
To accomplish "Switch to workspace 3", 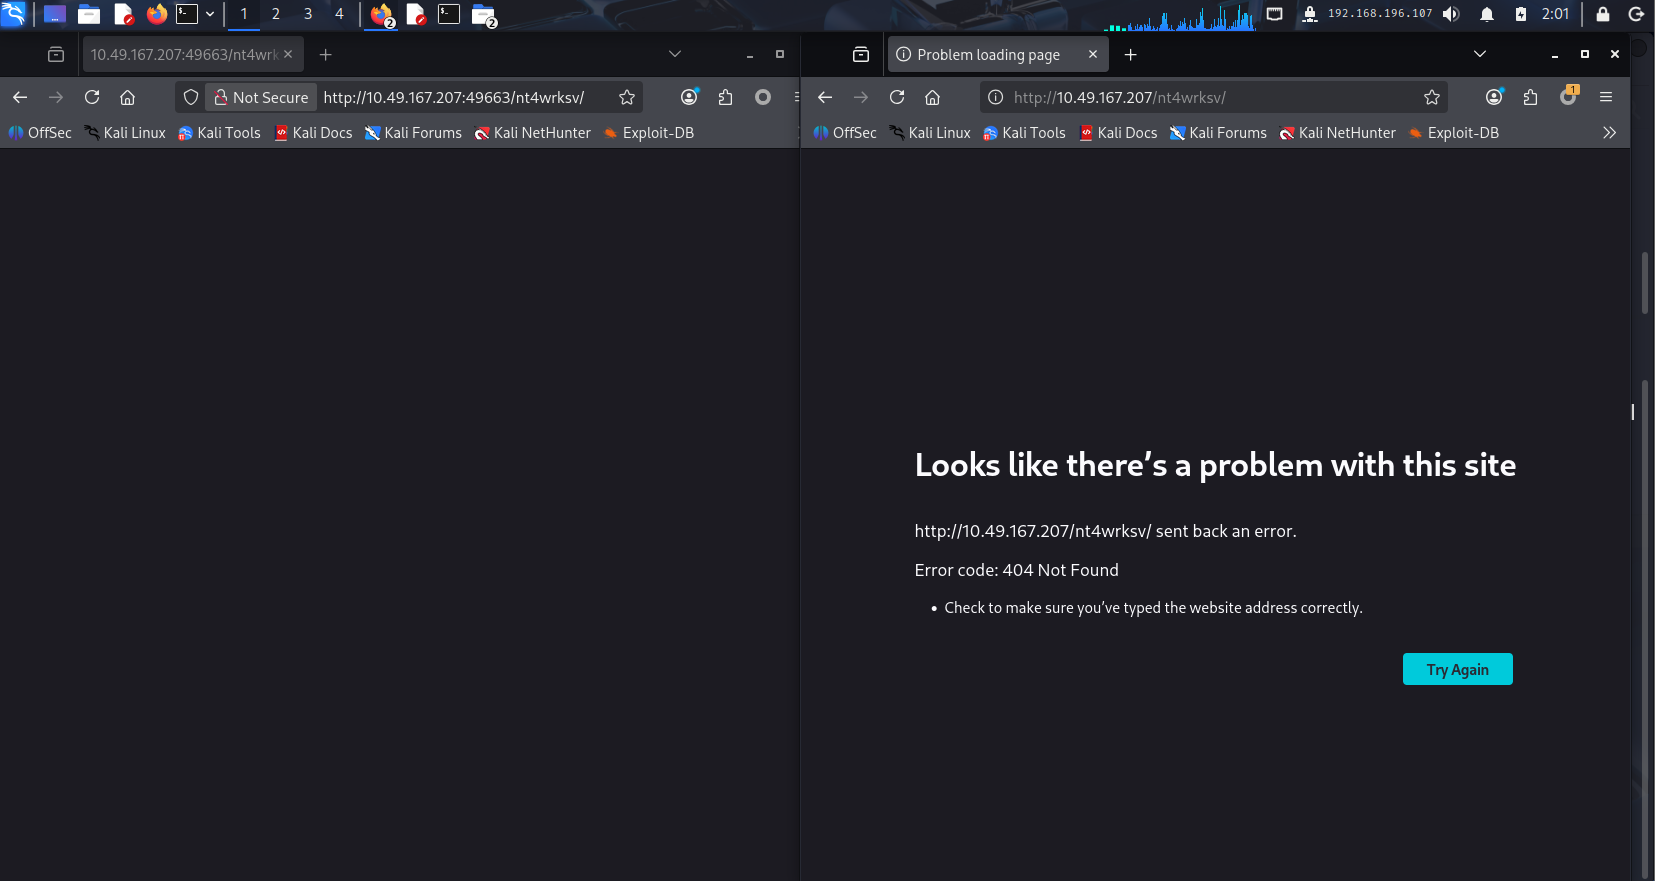I will coord(308,14).
